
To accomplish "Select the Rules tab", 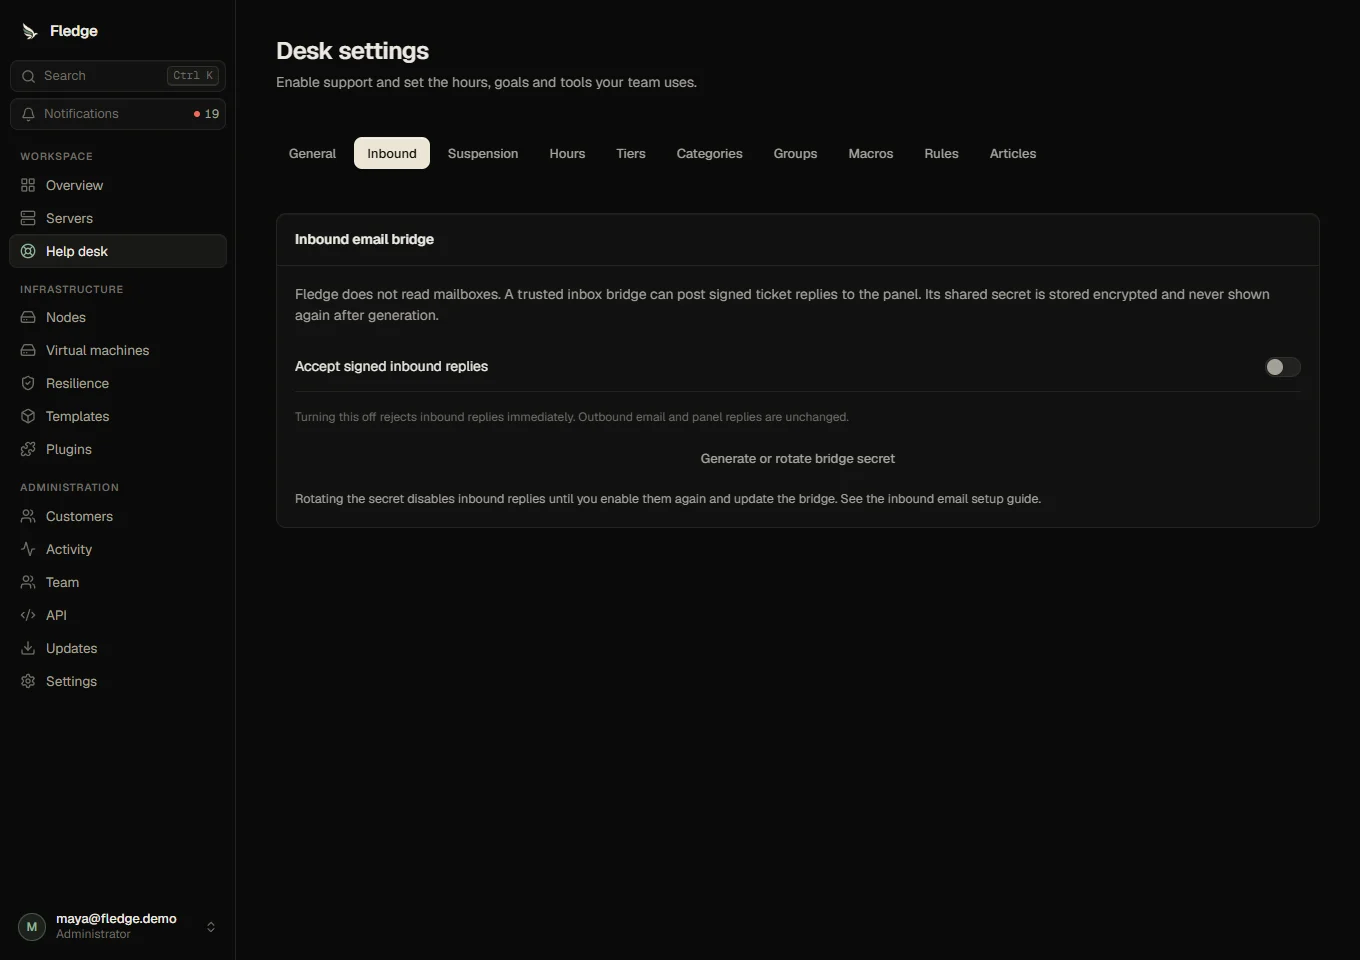I will pyautogui.click(x=941, y=153).
